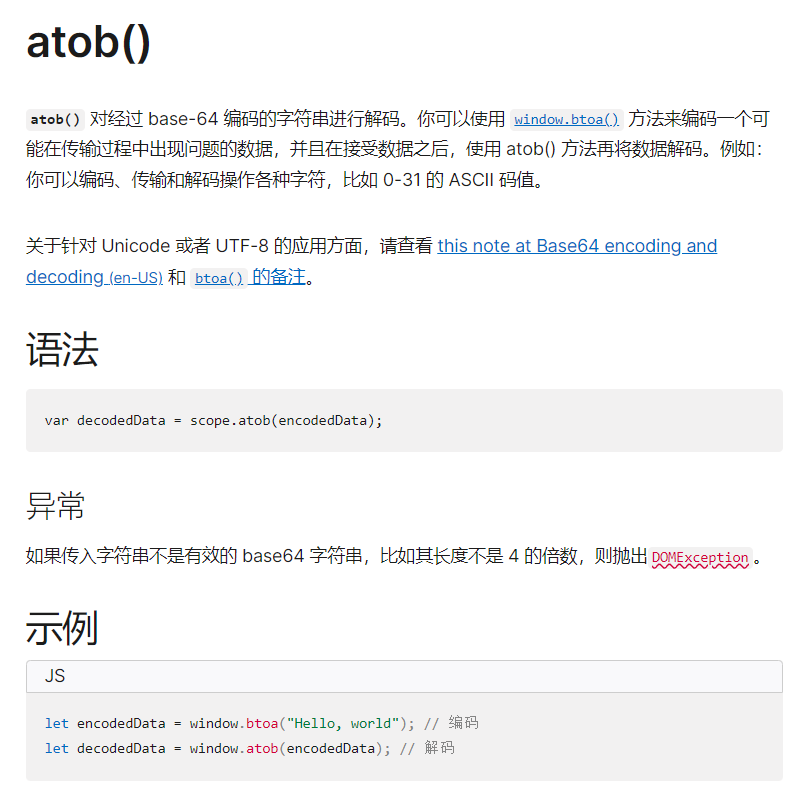
Task: Click the inline atob() code at the paragraph start
Action: click(x=55, y=120)
